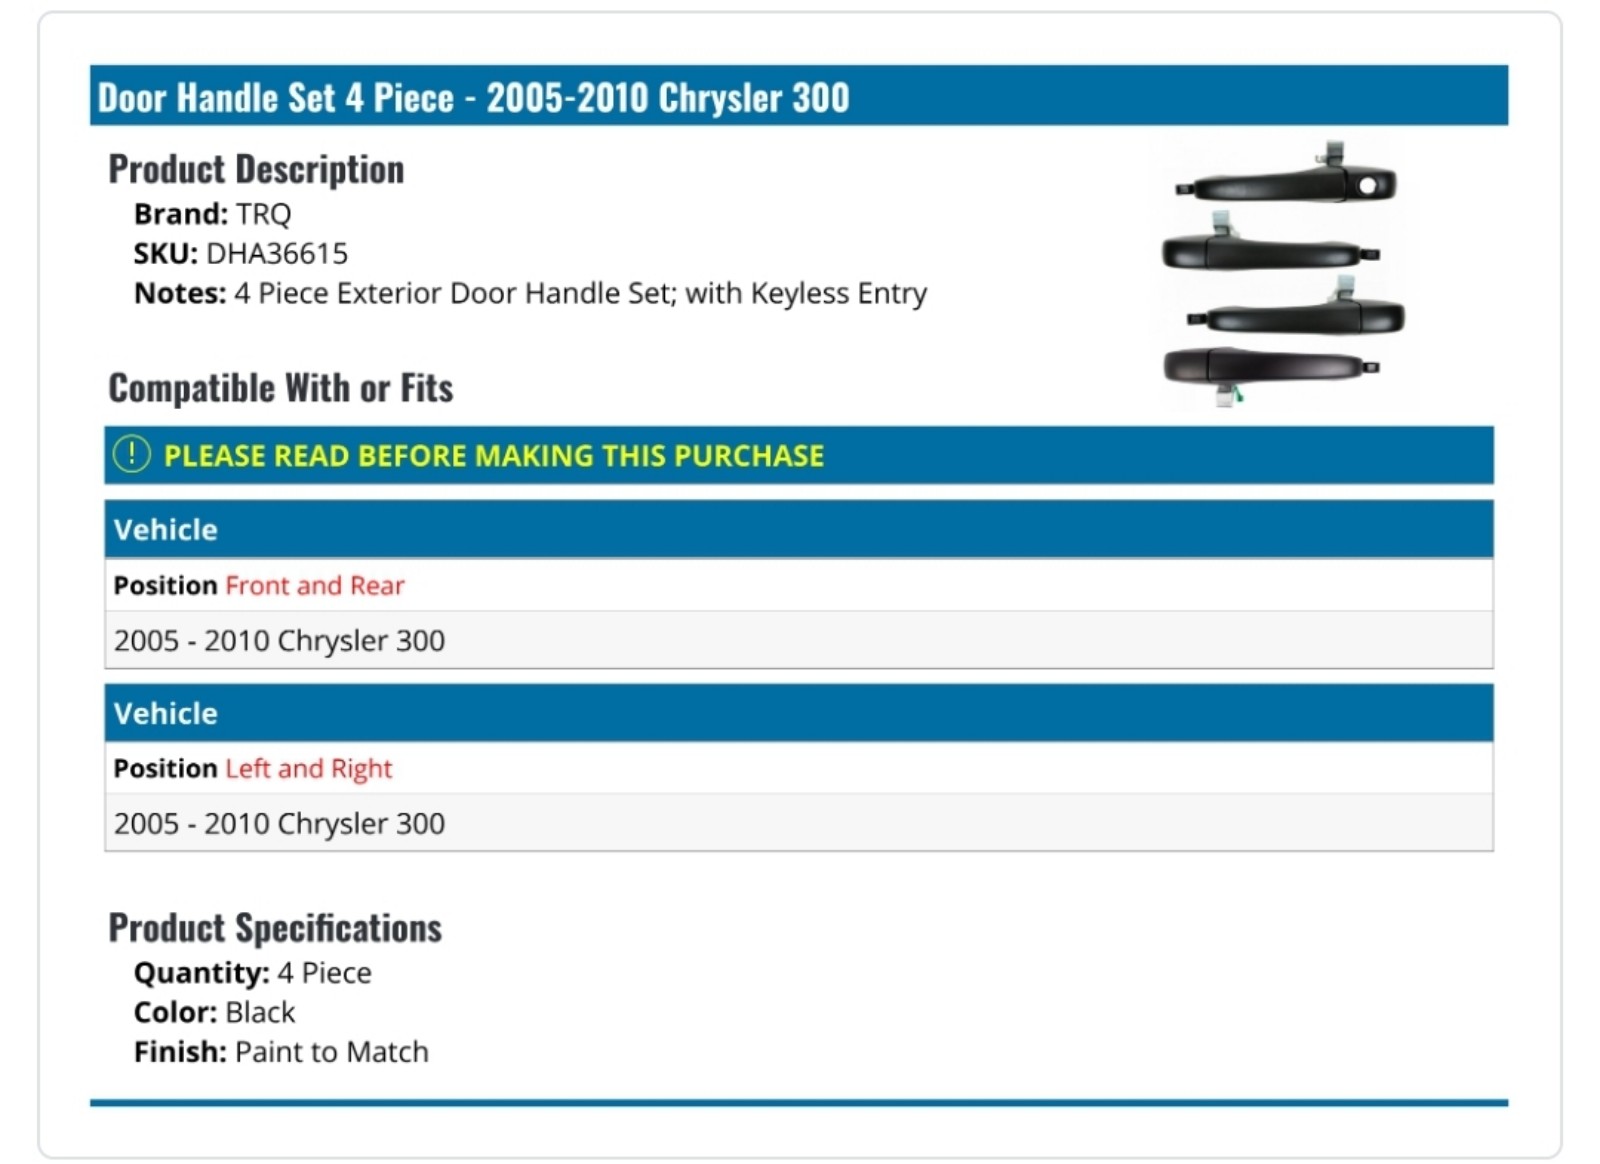The height and width of the screenshot is (1164, 1600).
Task: Select the SKU DHA36615 text
Action: pyautogui.click(x=241, y=253)
